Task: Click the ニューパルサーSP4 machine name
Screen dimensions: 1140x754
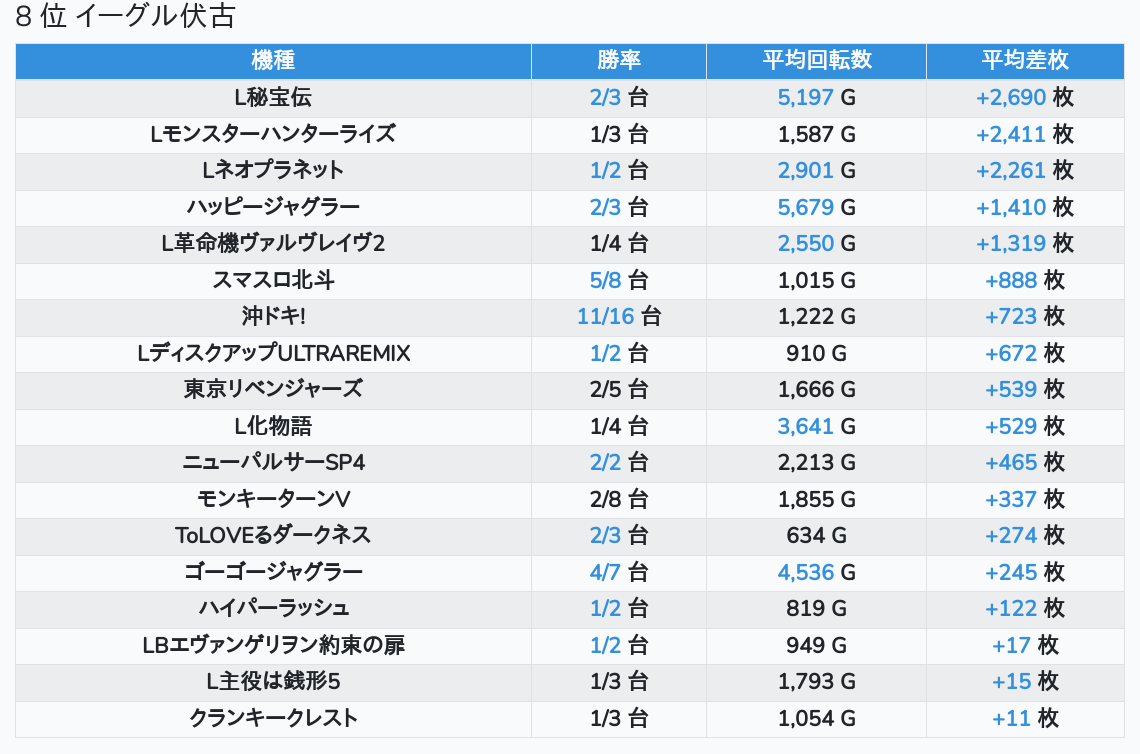Action: (273, 462)
